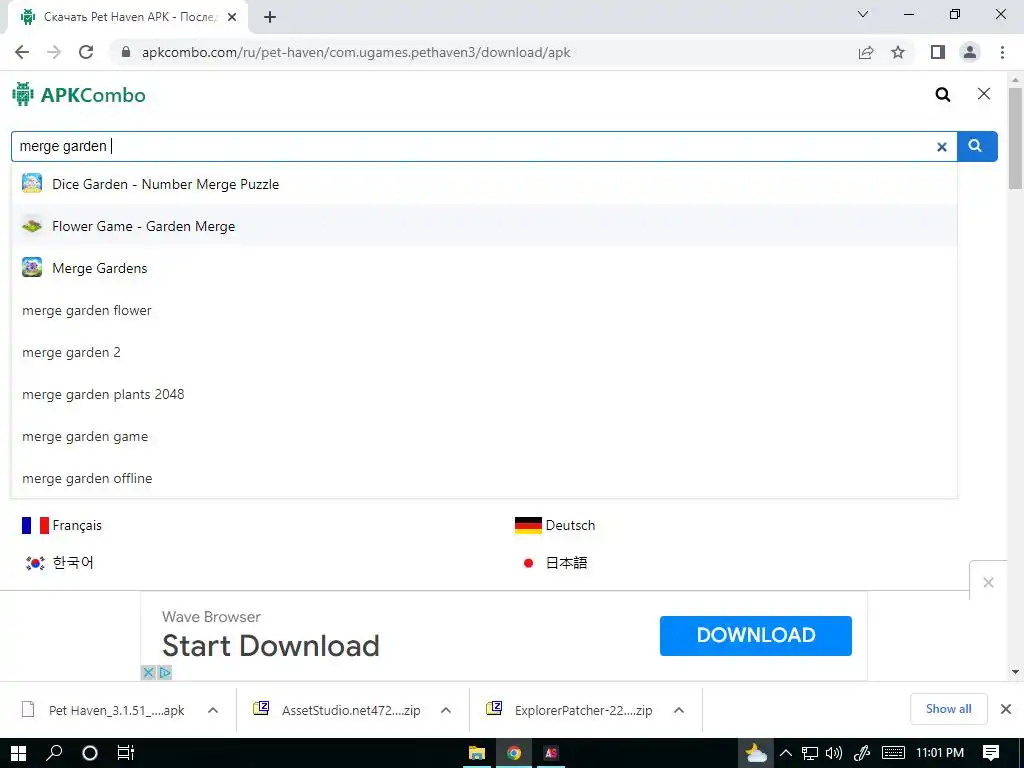Click Show all downloads
1024x768 pixels.
click(948, 709)
